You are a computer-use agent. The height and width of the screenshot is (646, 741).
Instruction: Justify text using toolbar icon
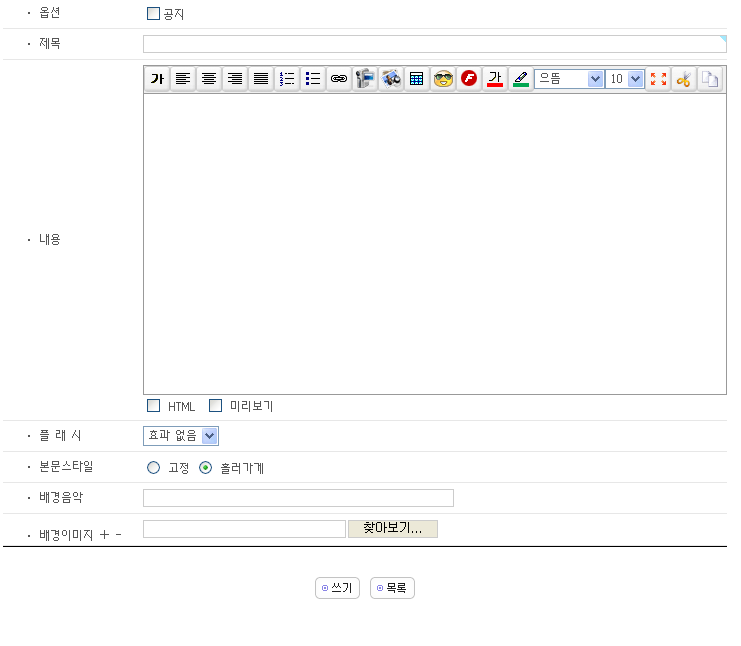261,78
